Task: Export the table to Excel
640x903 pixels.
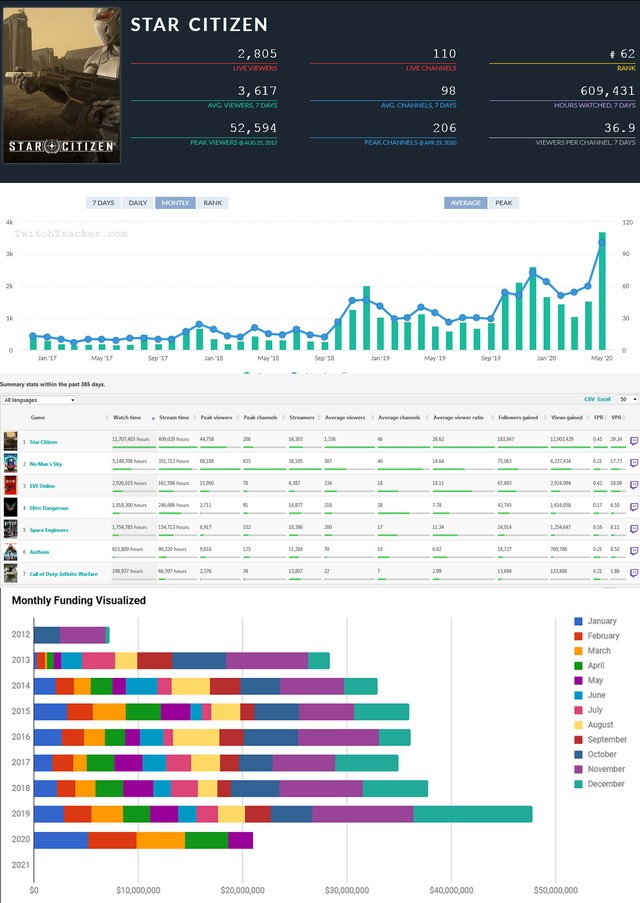Action: (x=604, y=399)
